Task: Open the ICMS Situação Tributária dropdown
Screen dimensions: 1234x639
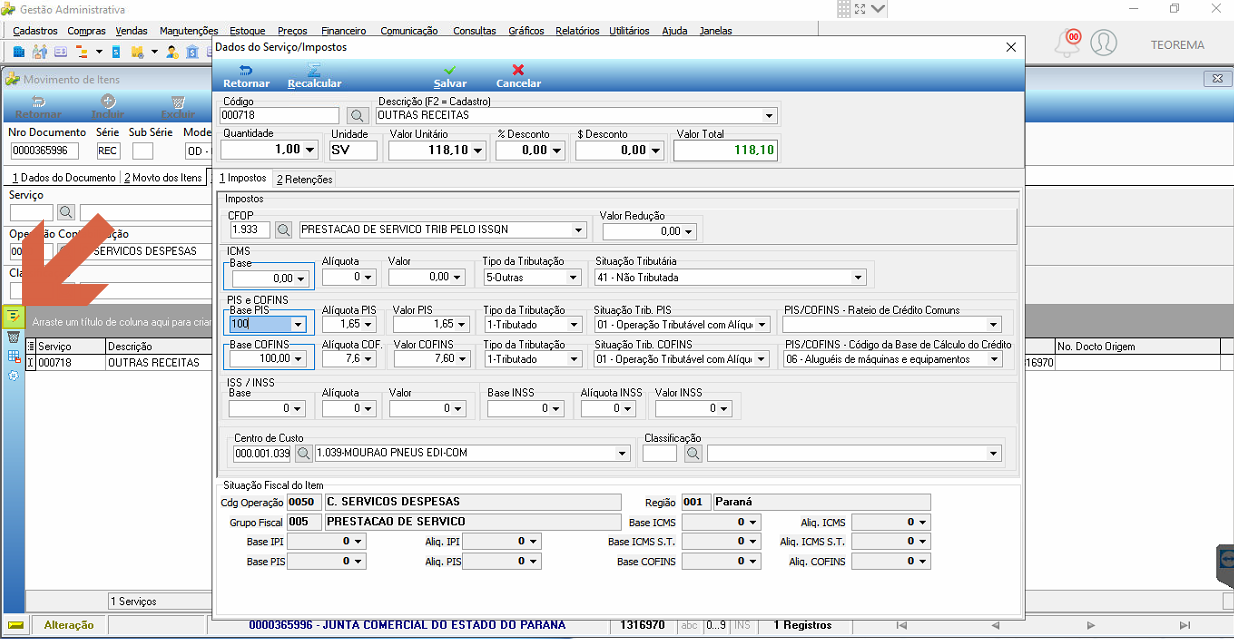Action: [x=859, y=277]
